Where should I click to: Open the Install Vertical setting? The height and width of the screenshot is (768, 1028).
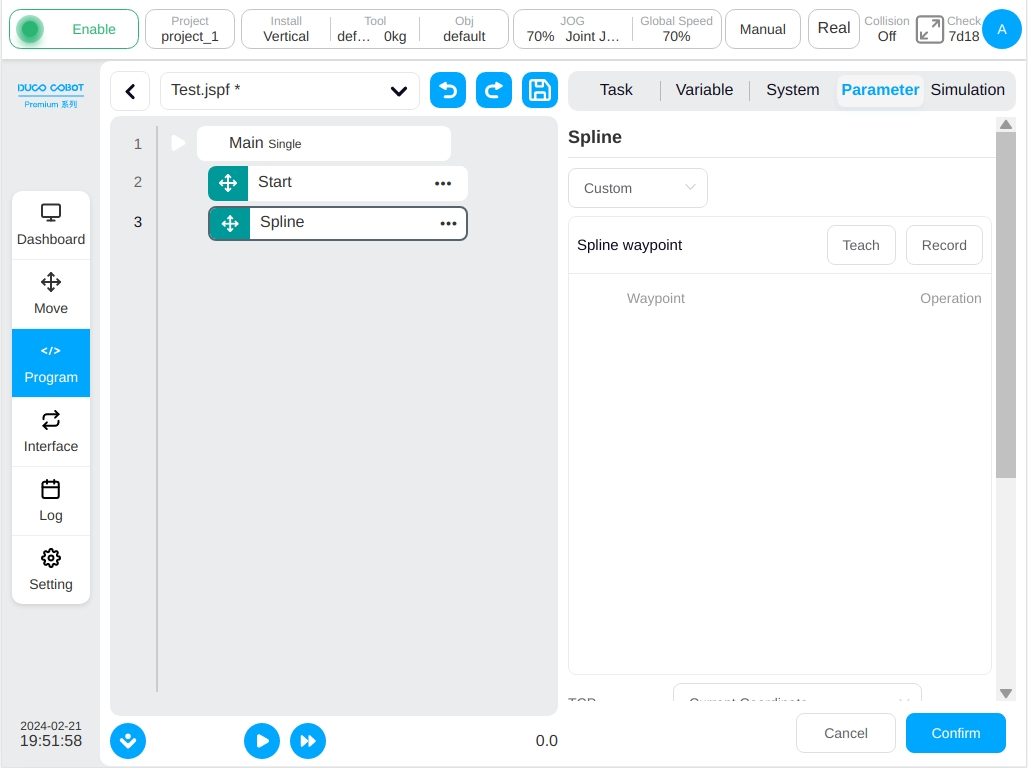286,29
